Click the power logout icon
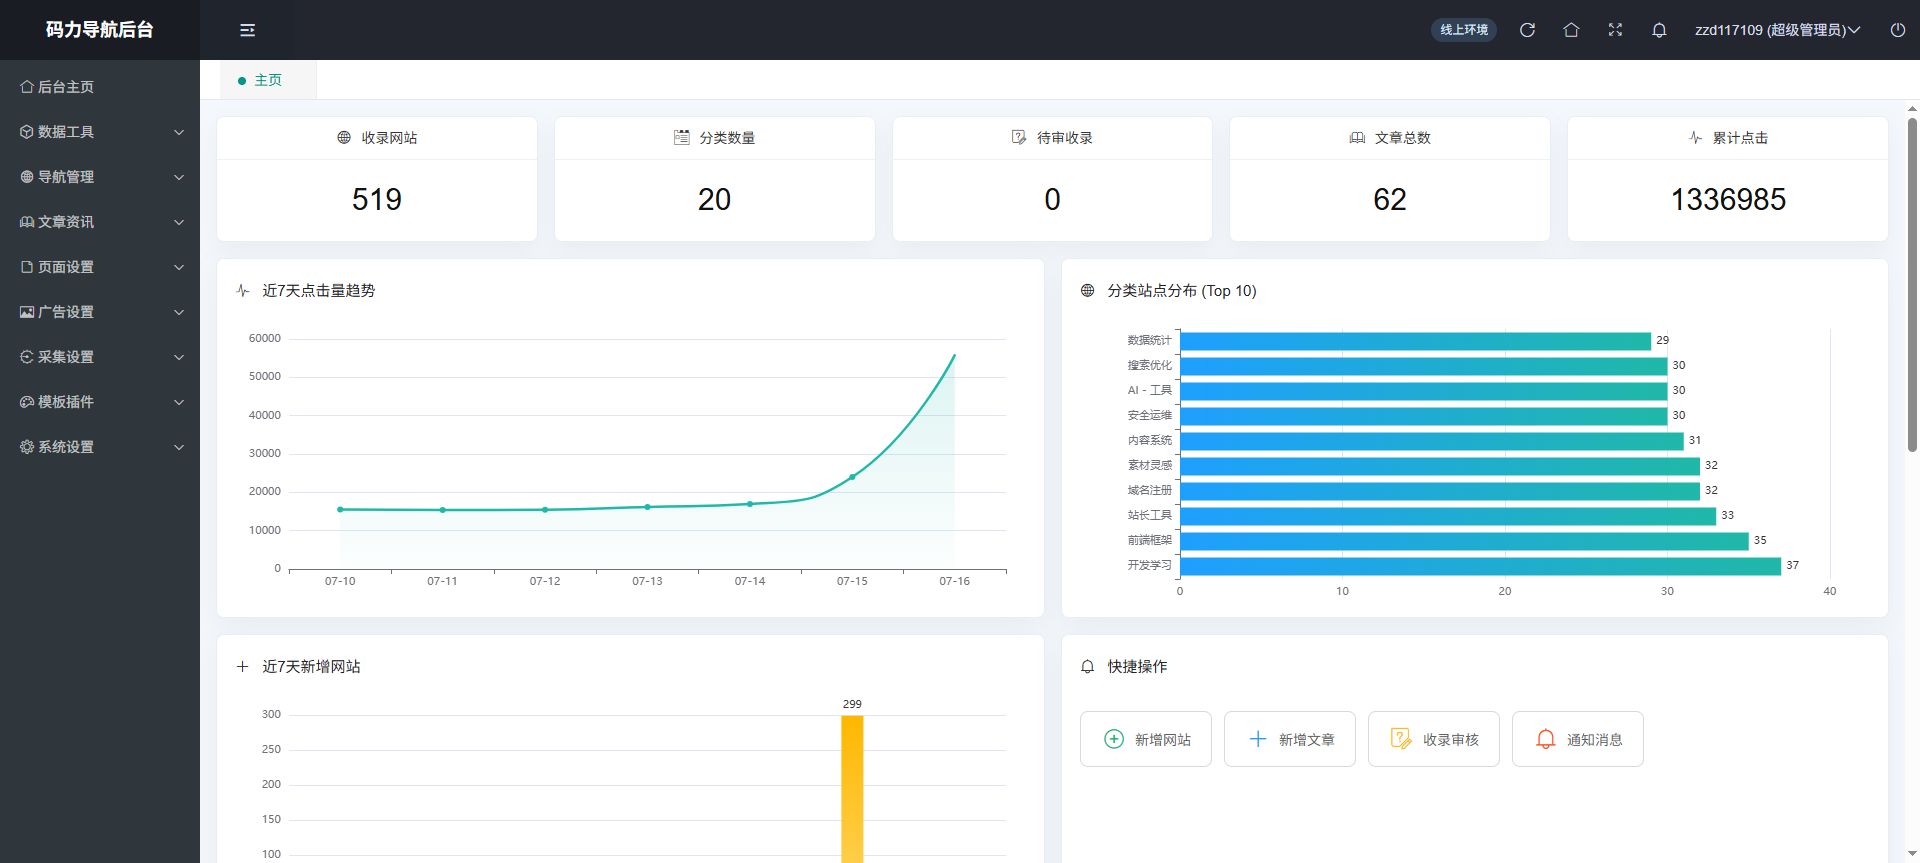Screen dimensions: 1920x863 tap(1897, 30)
